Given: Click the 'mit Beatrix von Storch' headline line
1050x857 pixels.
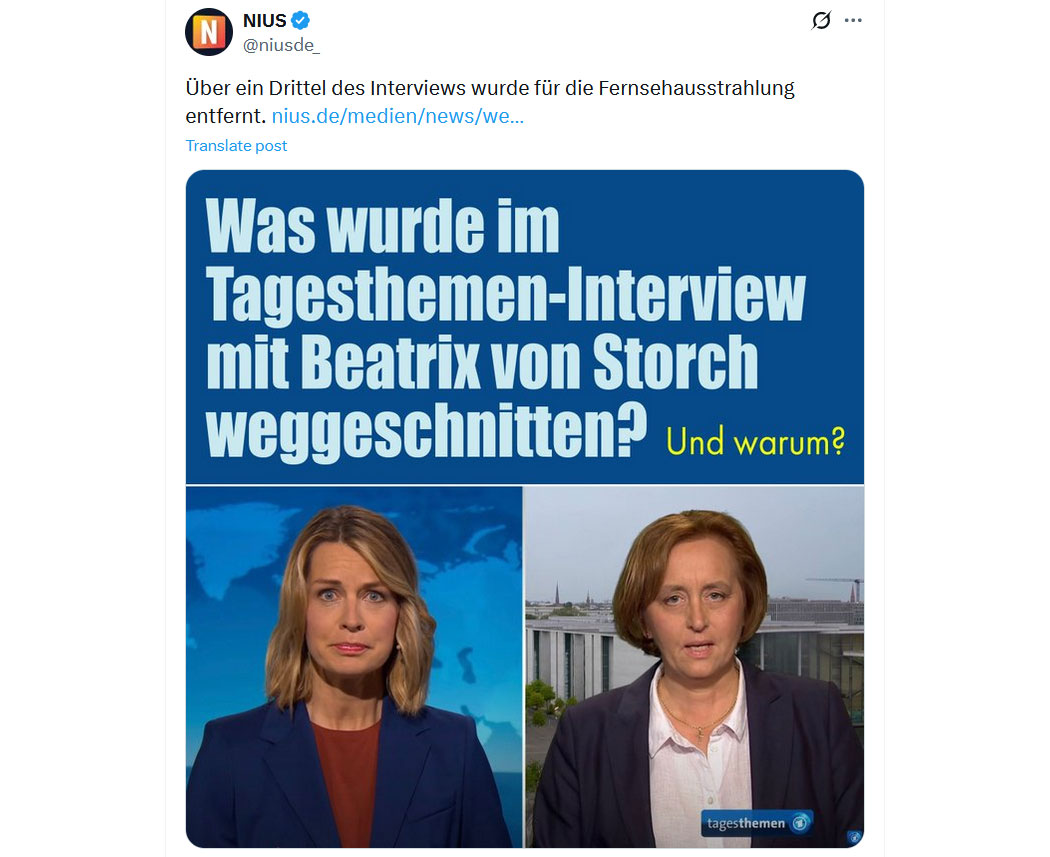Looking at the screenshot, I should pos(482,362).
